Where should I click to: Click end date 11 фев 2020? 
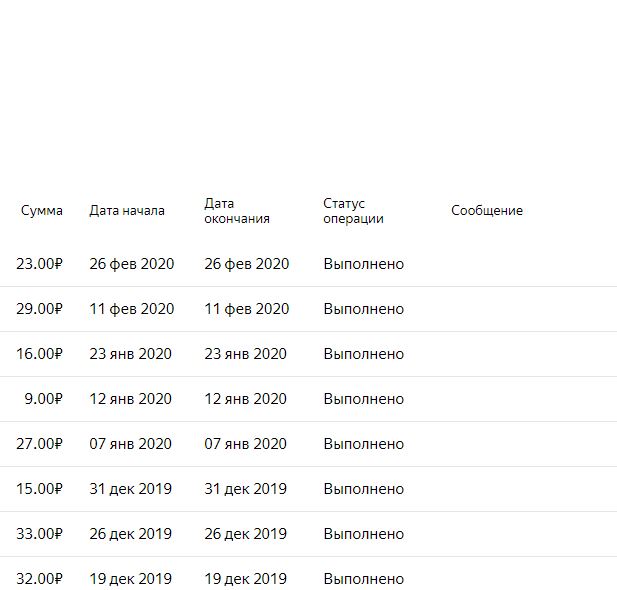coord(247,309)
